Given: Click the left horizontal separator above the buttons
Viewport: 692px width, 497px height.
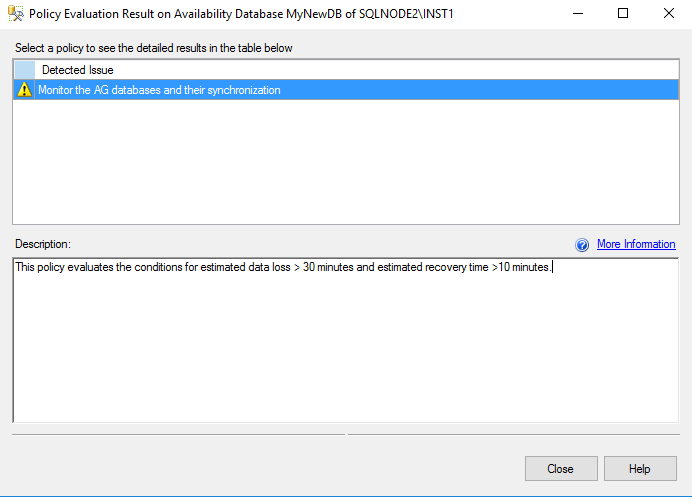Looking at the screenshot, I should [178, 434].
